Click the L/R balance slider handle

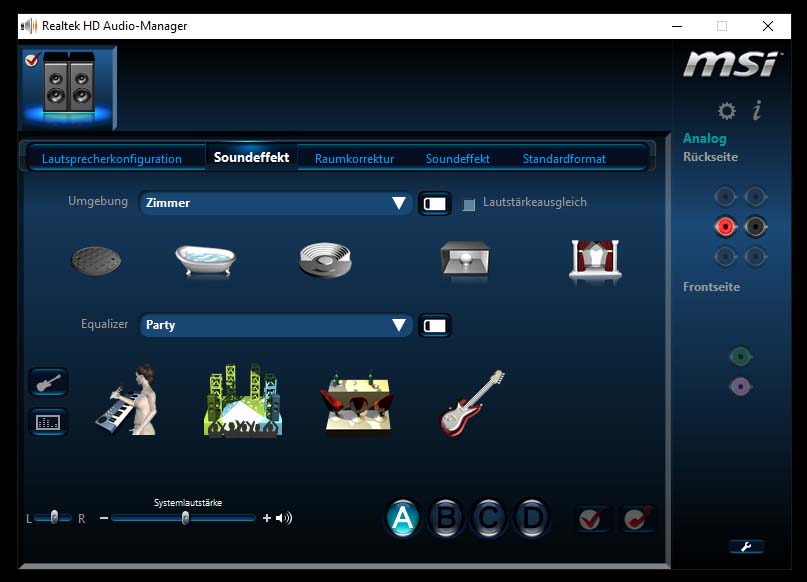pos(54,517)
